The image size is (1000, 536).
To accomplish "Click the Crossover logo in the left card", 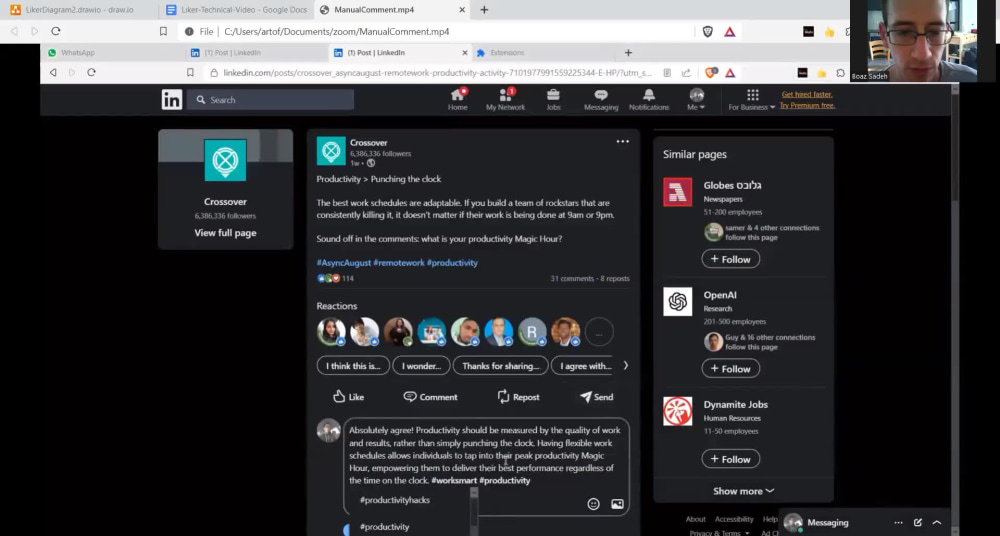I will pos(225,160).
